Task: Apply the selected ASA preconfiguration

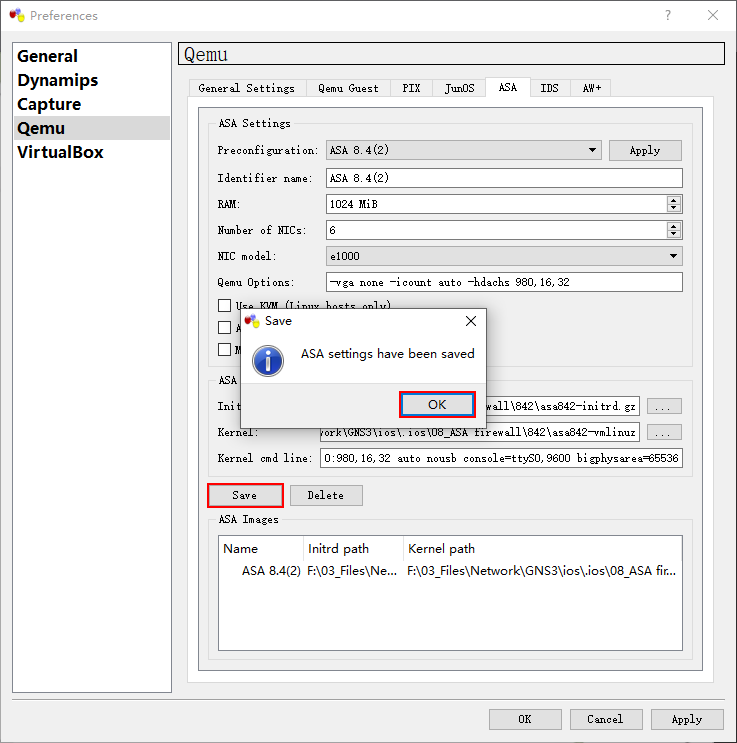Action: 645,150
